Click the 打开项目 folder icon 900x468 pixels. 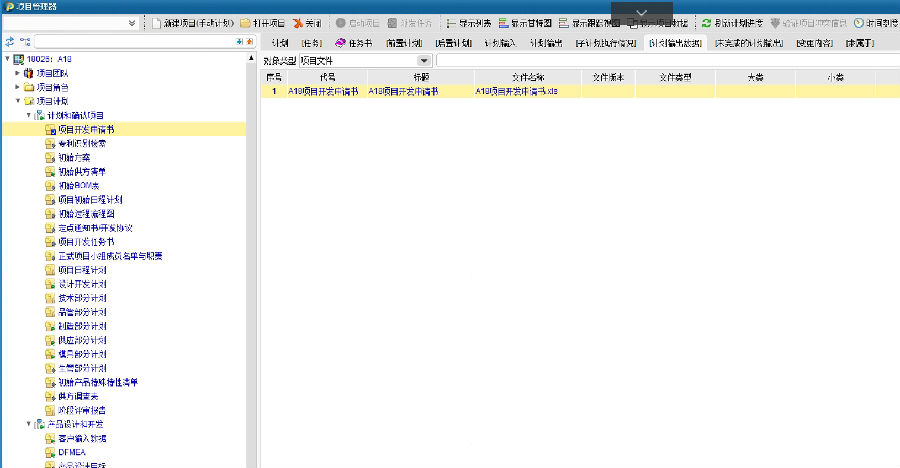(x=245, y=23)
